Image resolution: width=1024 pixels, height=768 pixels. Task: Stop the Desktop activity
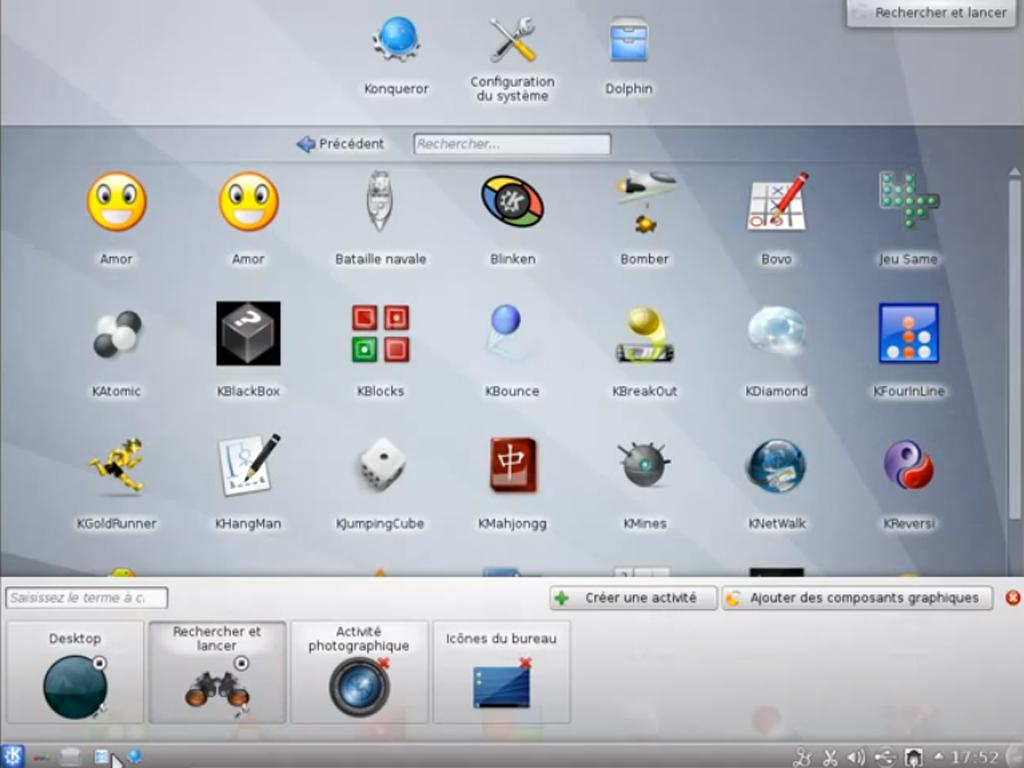98,662
